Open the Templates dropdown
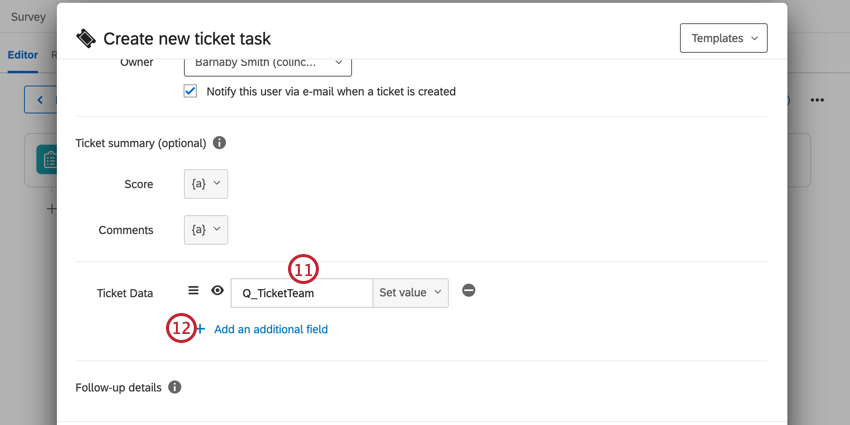 pyautogui.click(x=724, y=38)
